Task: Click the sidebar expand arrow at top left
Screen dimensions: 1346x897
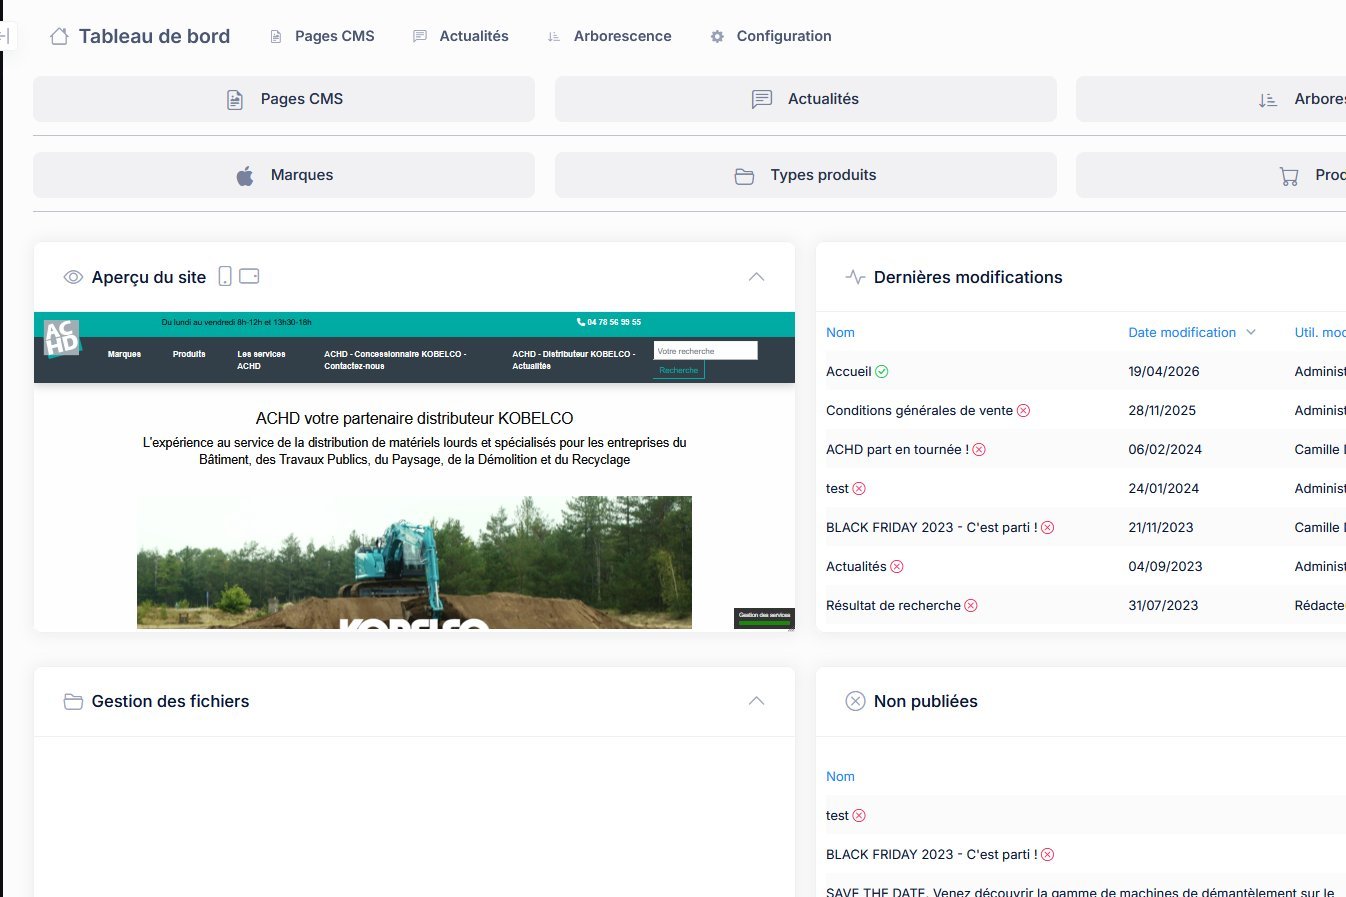Action: [4, 36]
